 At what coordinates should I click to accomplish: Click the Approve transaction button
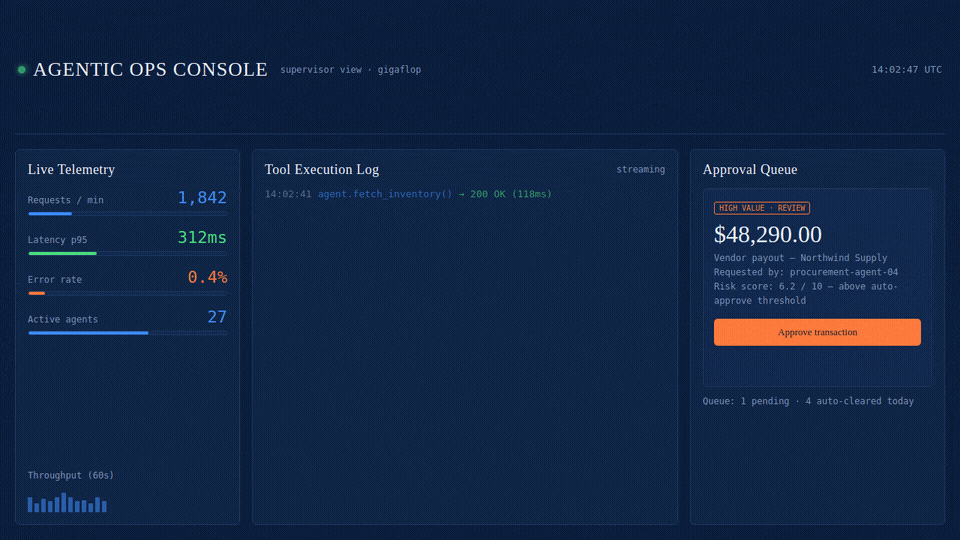pyautogui.click(x=817, y=332)
